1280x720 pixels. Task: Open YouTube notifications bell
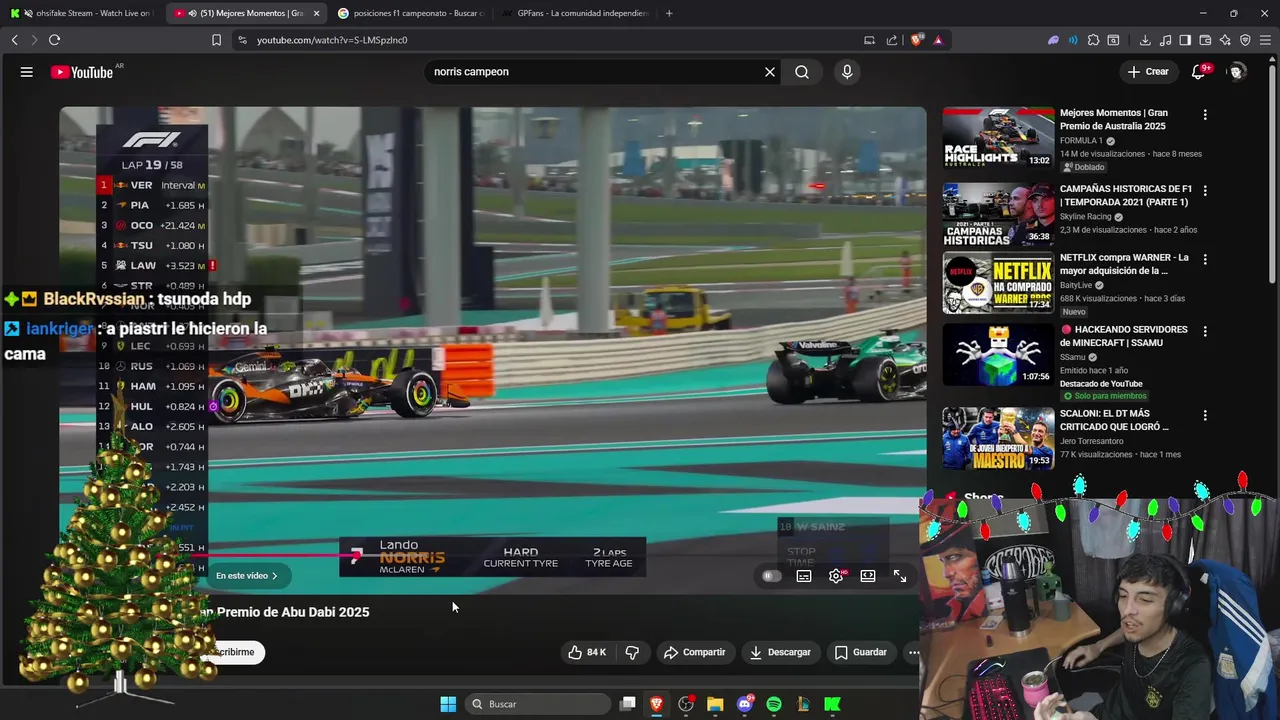coord(1199,72)
